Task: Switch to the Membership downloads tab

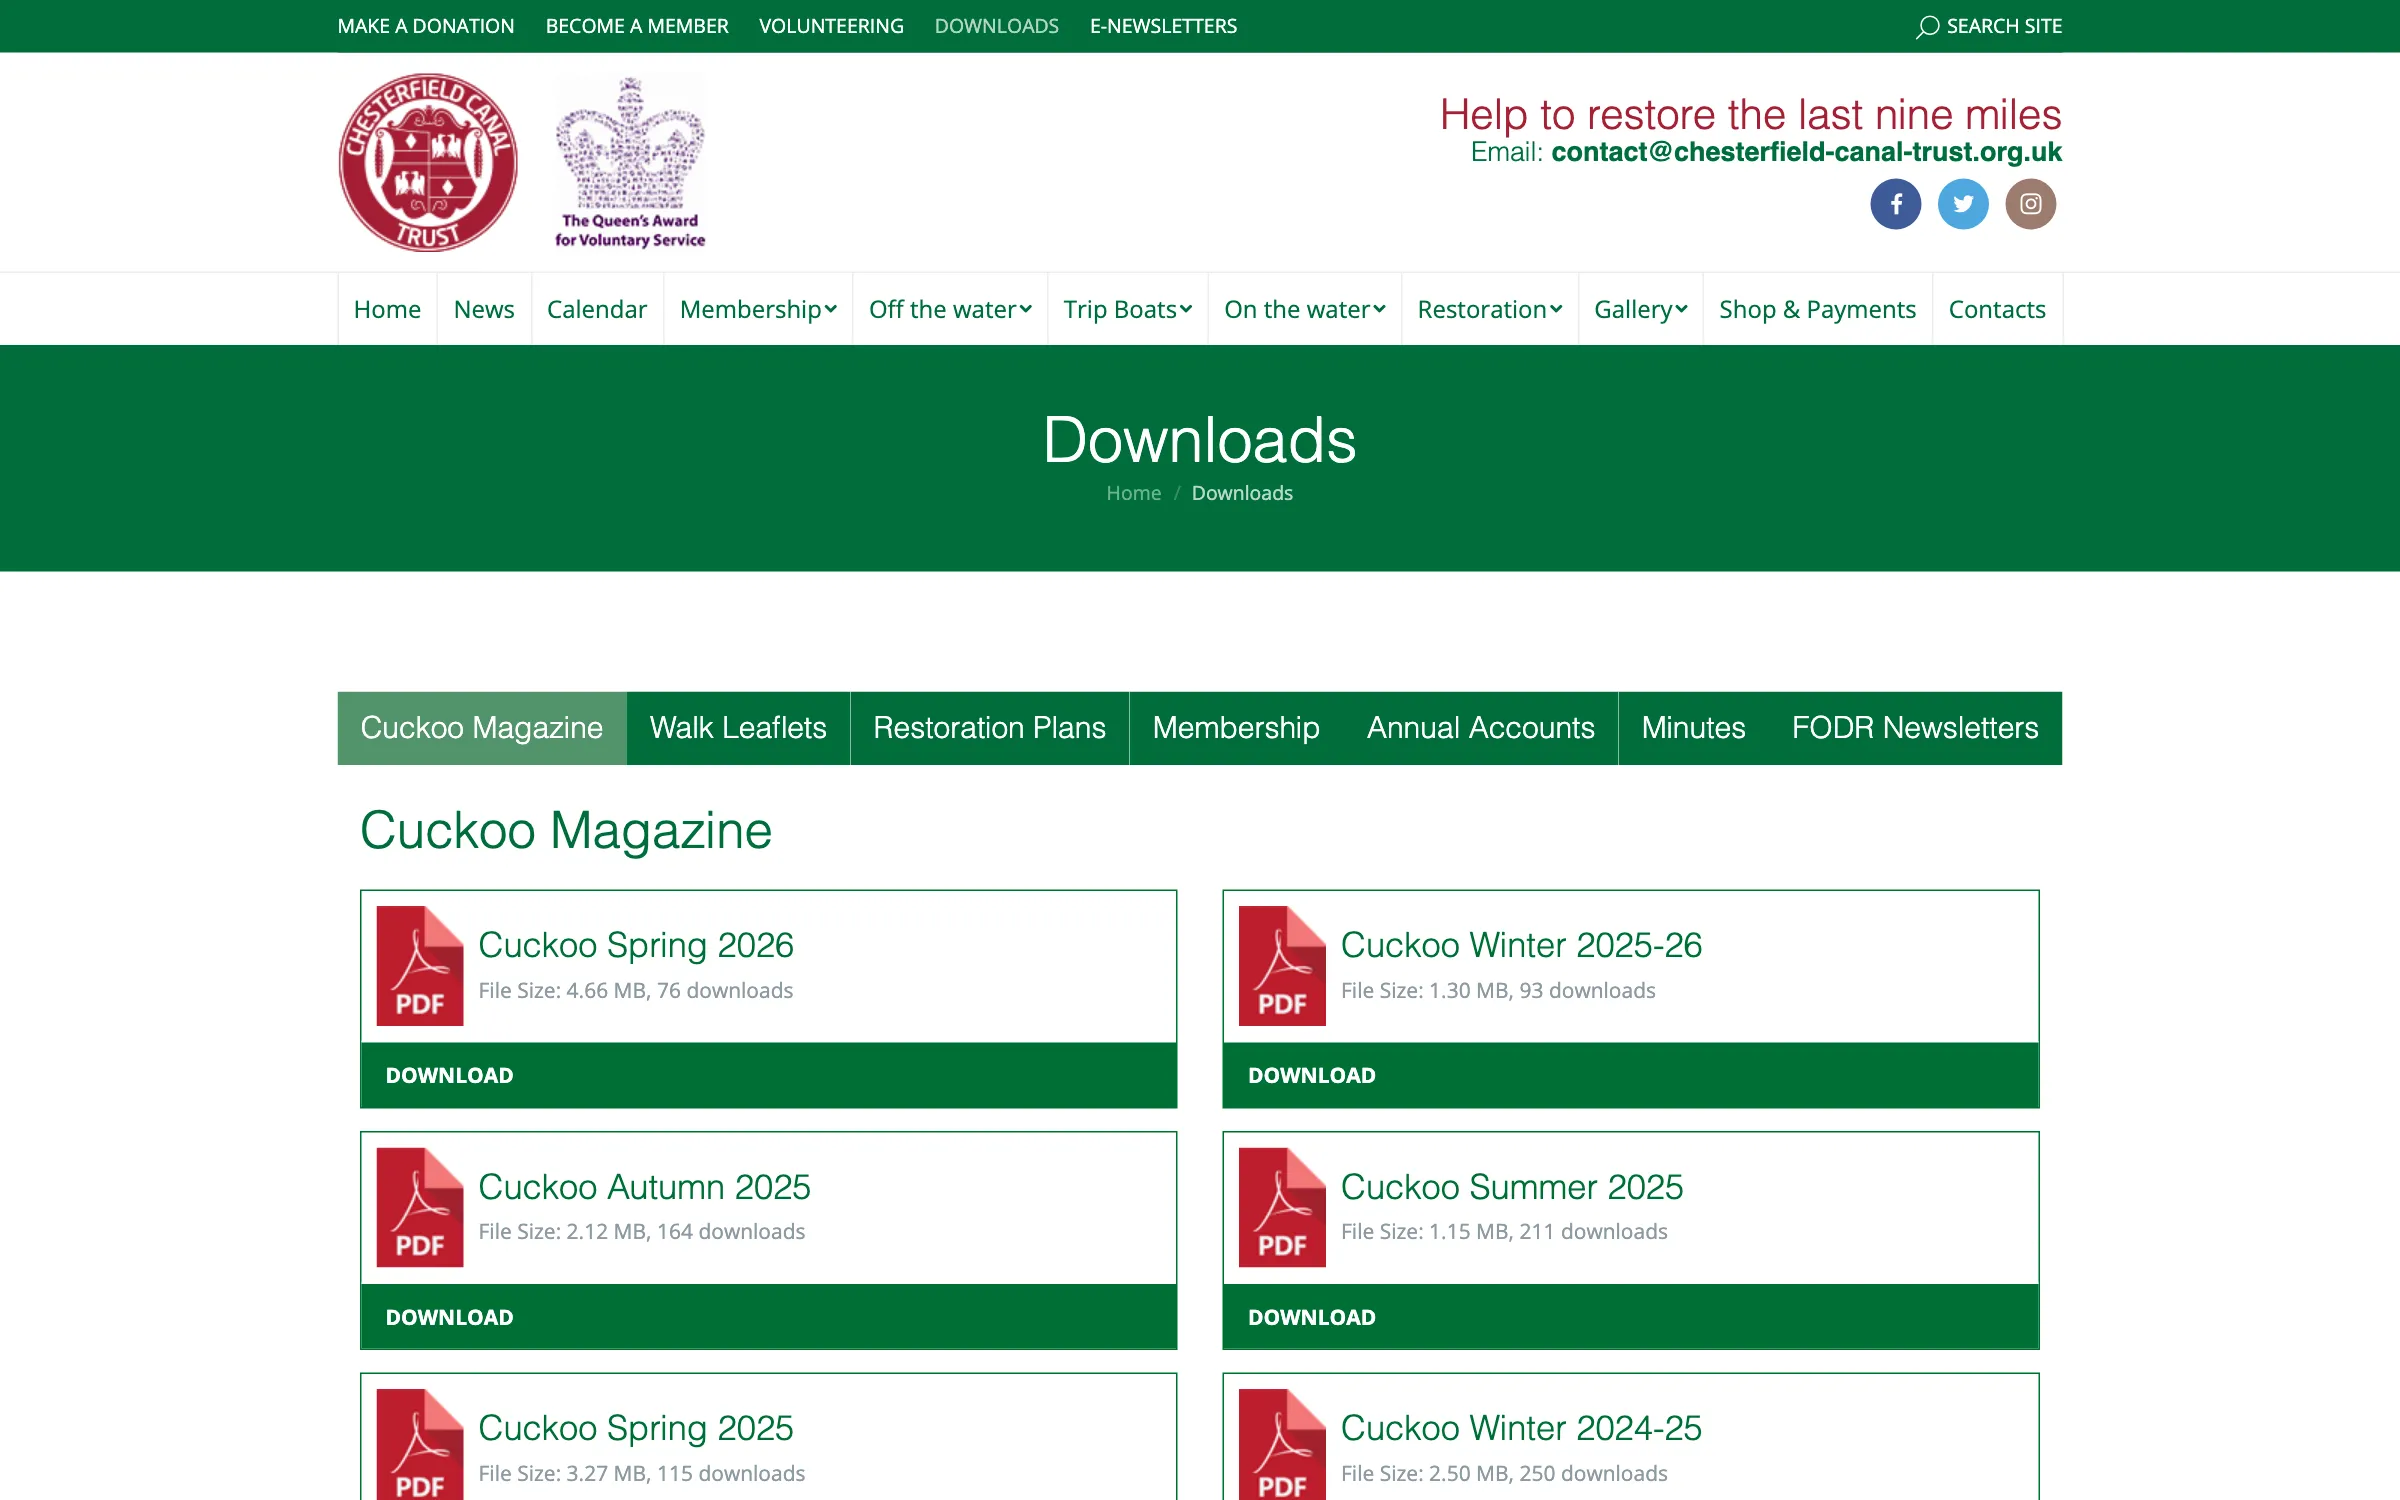Action: point(1236,728)
